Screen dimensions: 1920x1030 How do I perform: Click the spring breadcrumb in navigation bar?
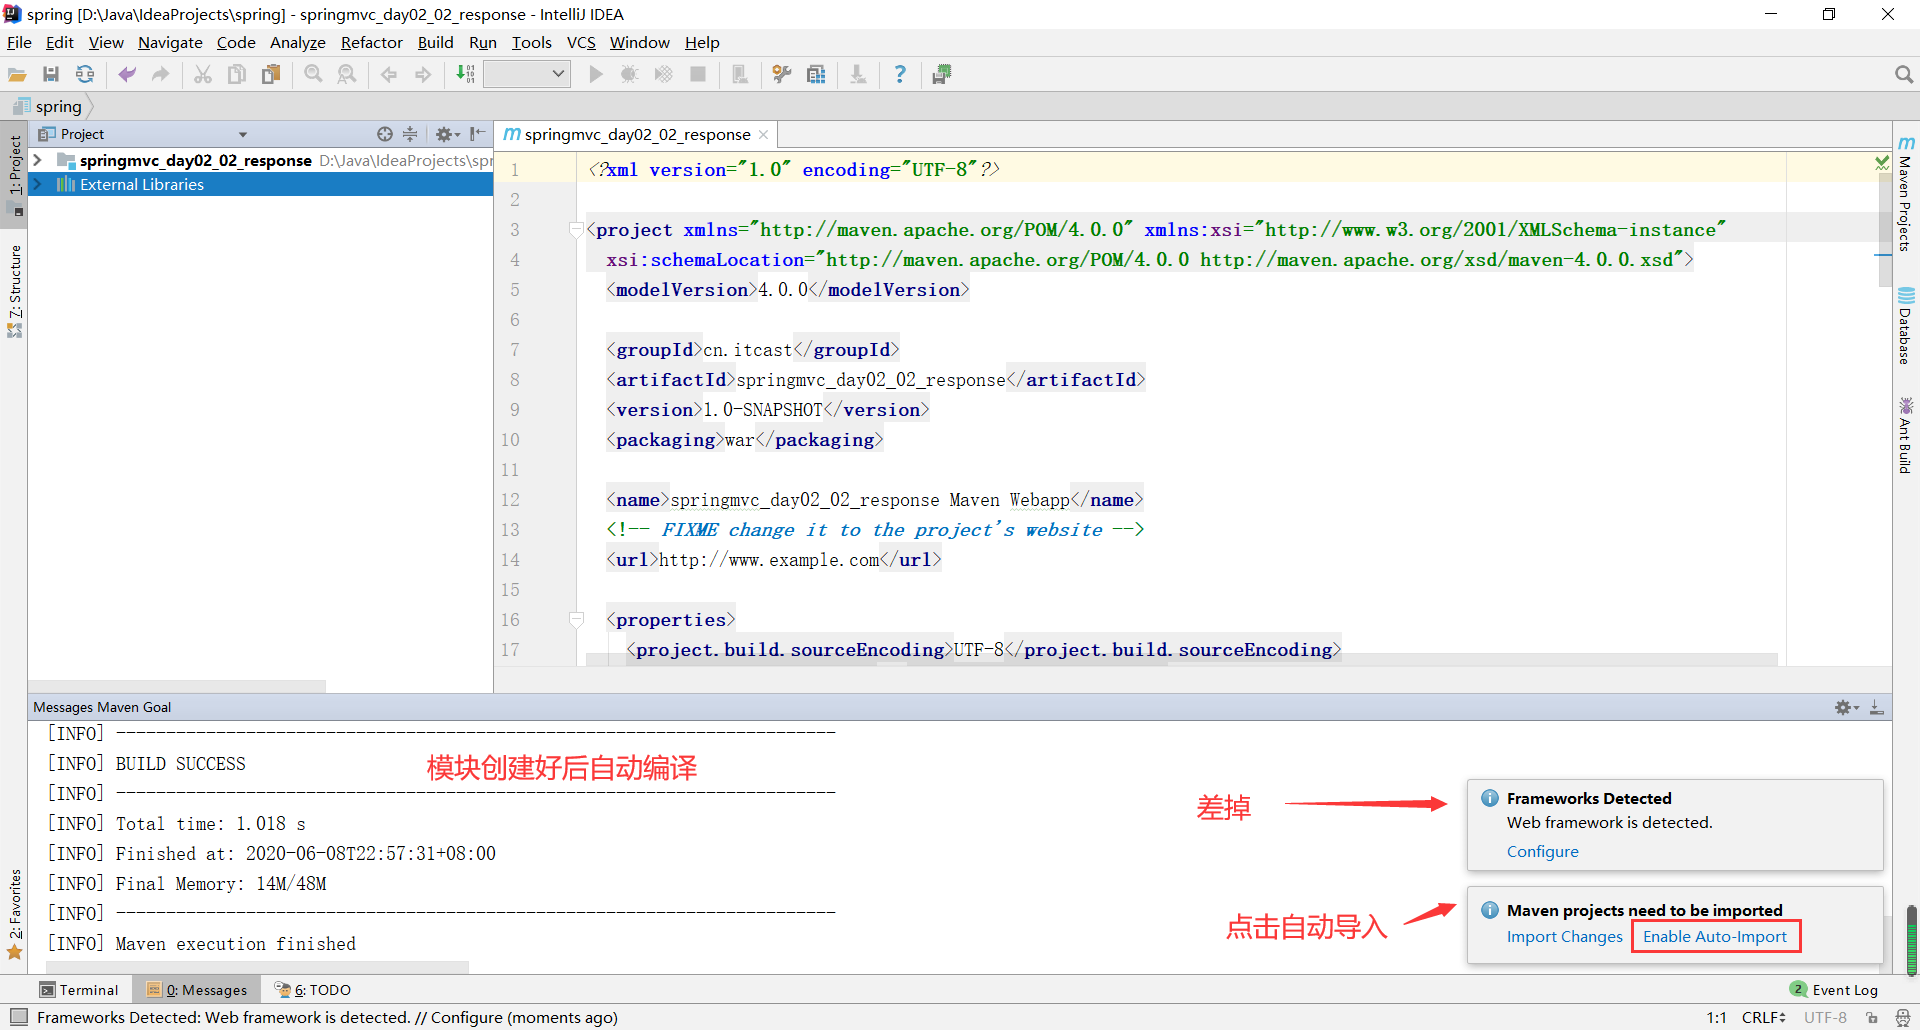[48, 106]
